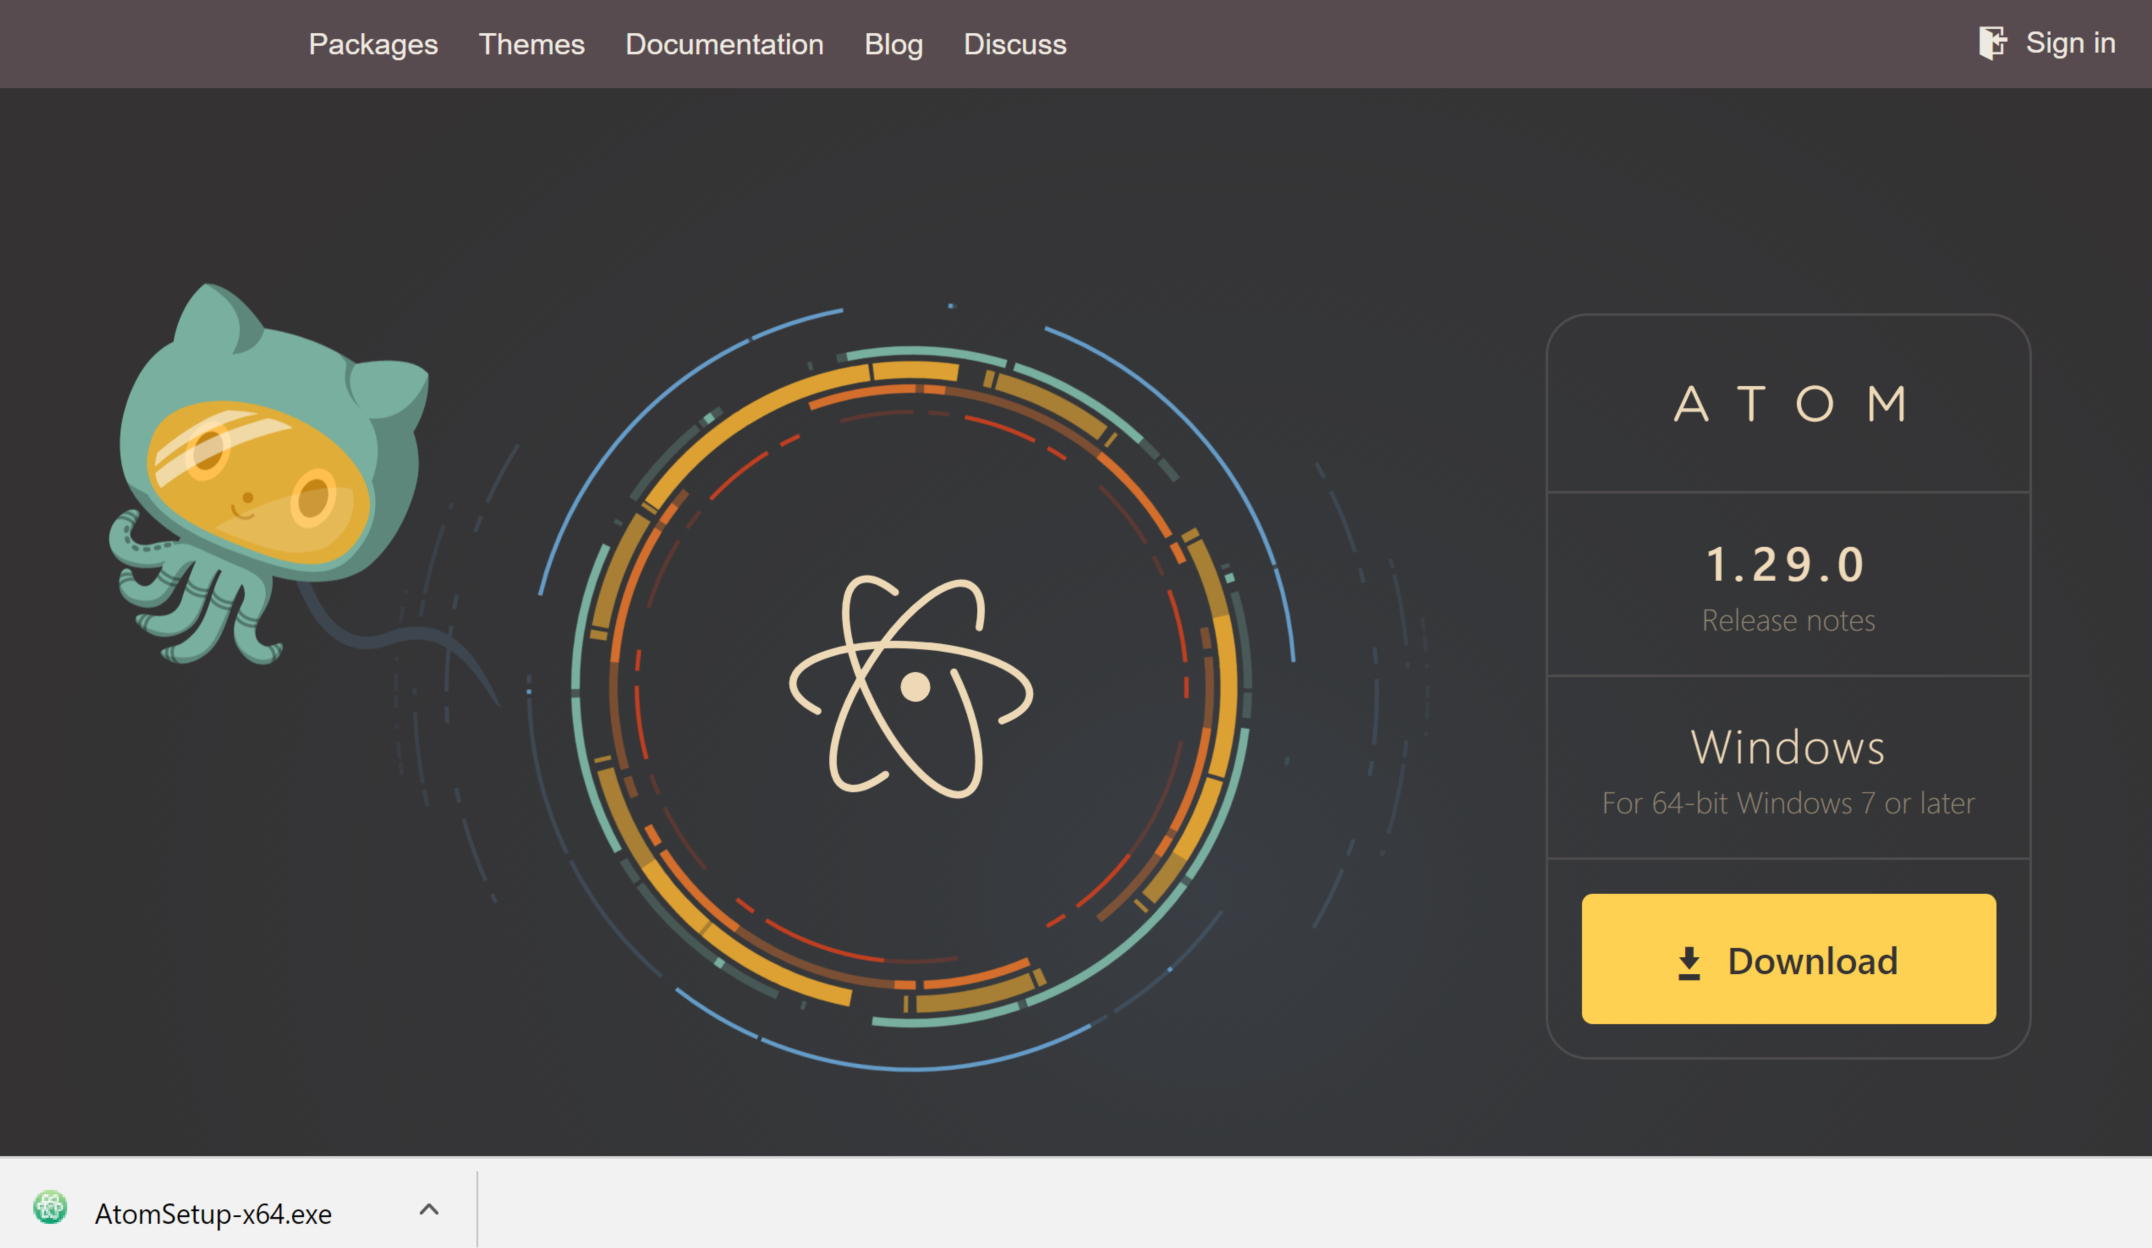Click the AtomSetup file icon in download bar
The height and width of the screenshot is (1248, 2152).
[50, 1208]
